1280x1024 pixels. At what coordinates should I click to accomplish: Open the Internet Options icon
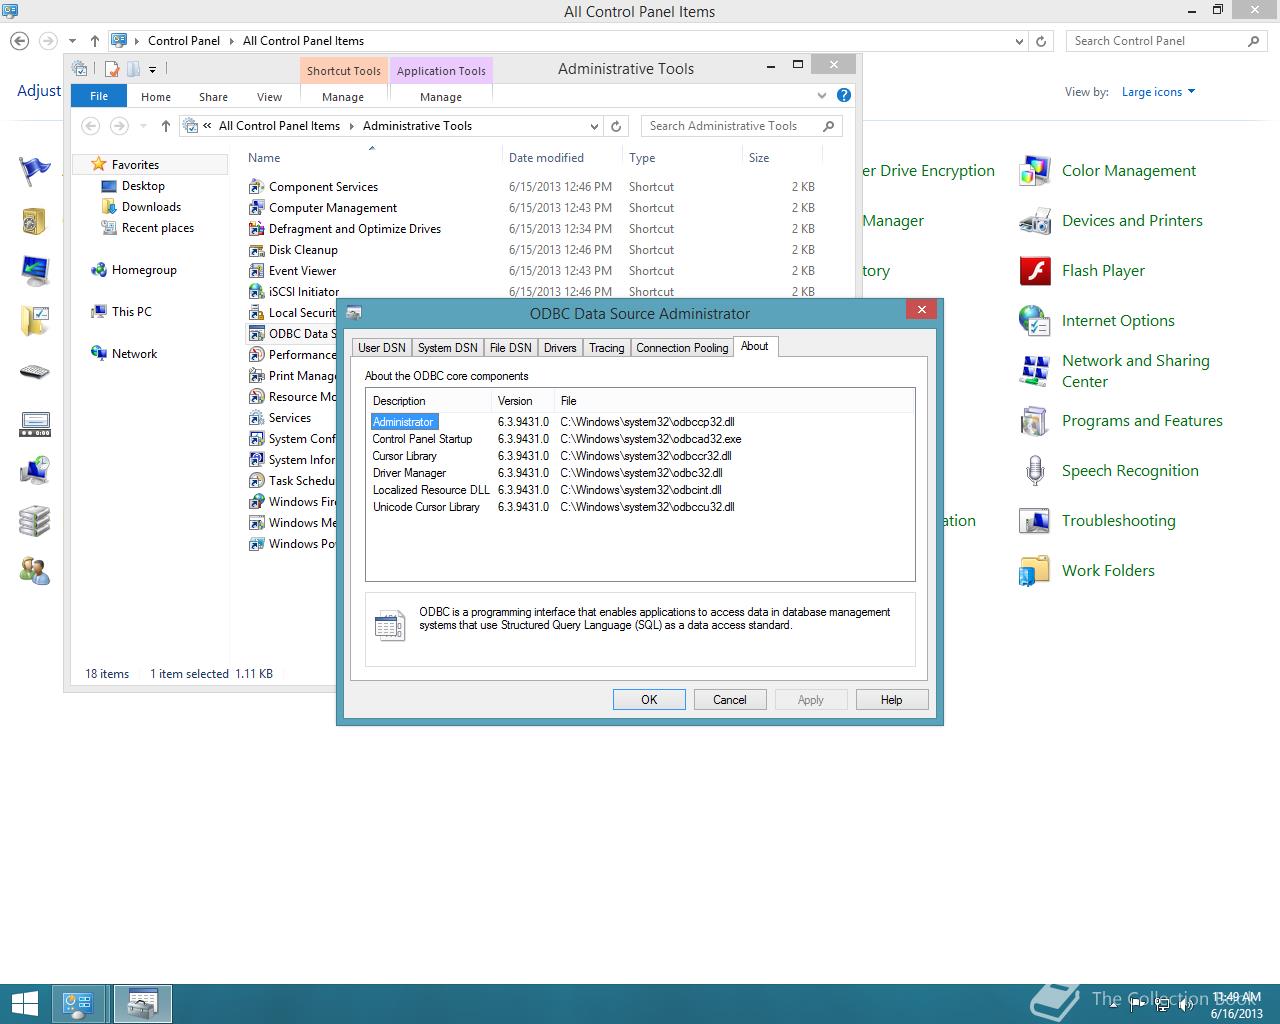coord(1034,321)
